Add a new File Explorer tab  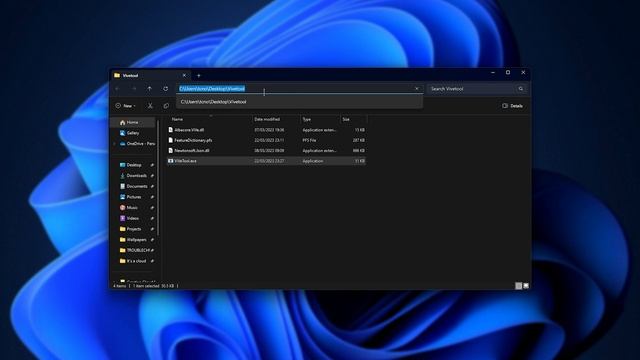pyautogui.click(x=199, y=76)
